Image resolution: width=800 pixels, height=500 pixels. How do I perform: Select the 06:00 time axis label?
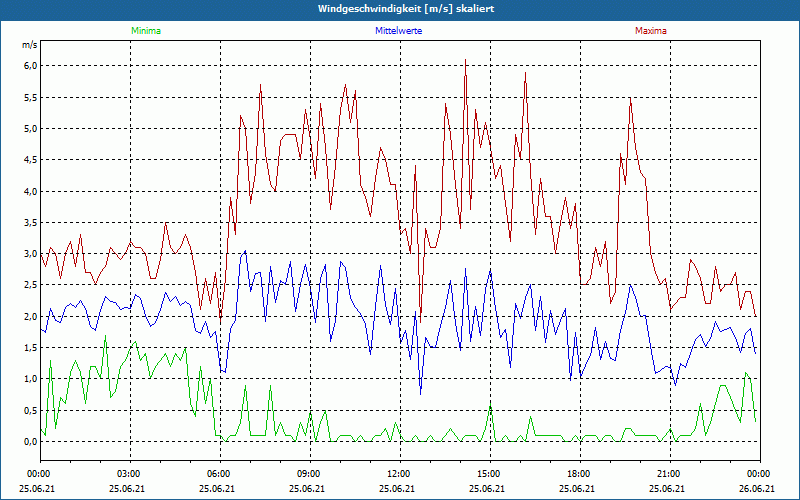tap(219, 473)
